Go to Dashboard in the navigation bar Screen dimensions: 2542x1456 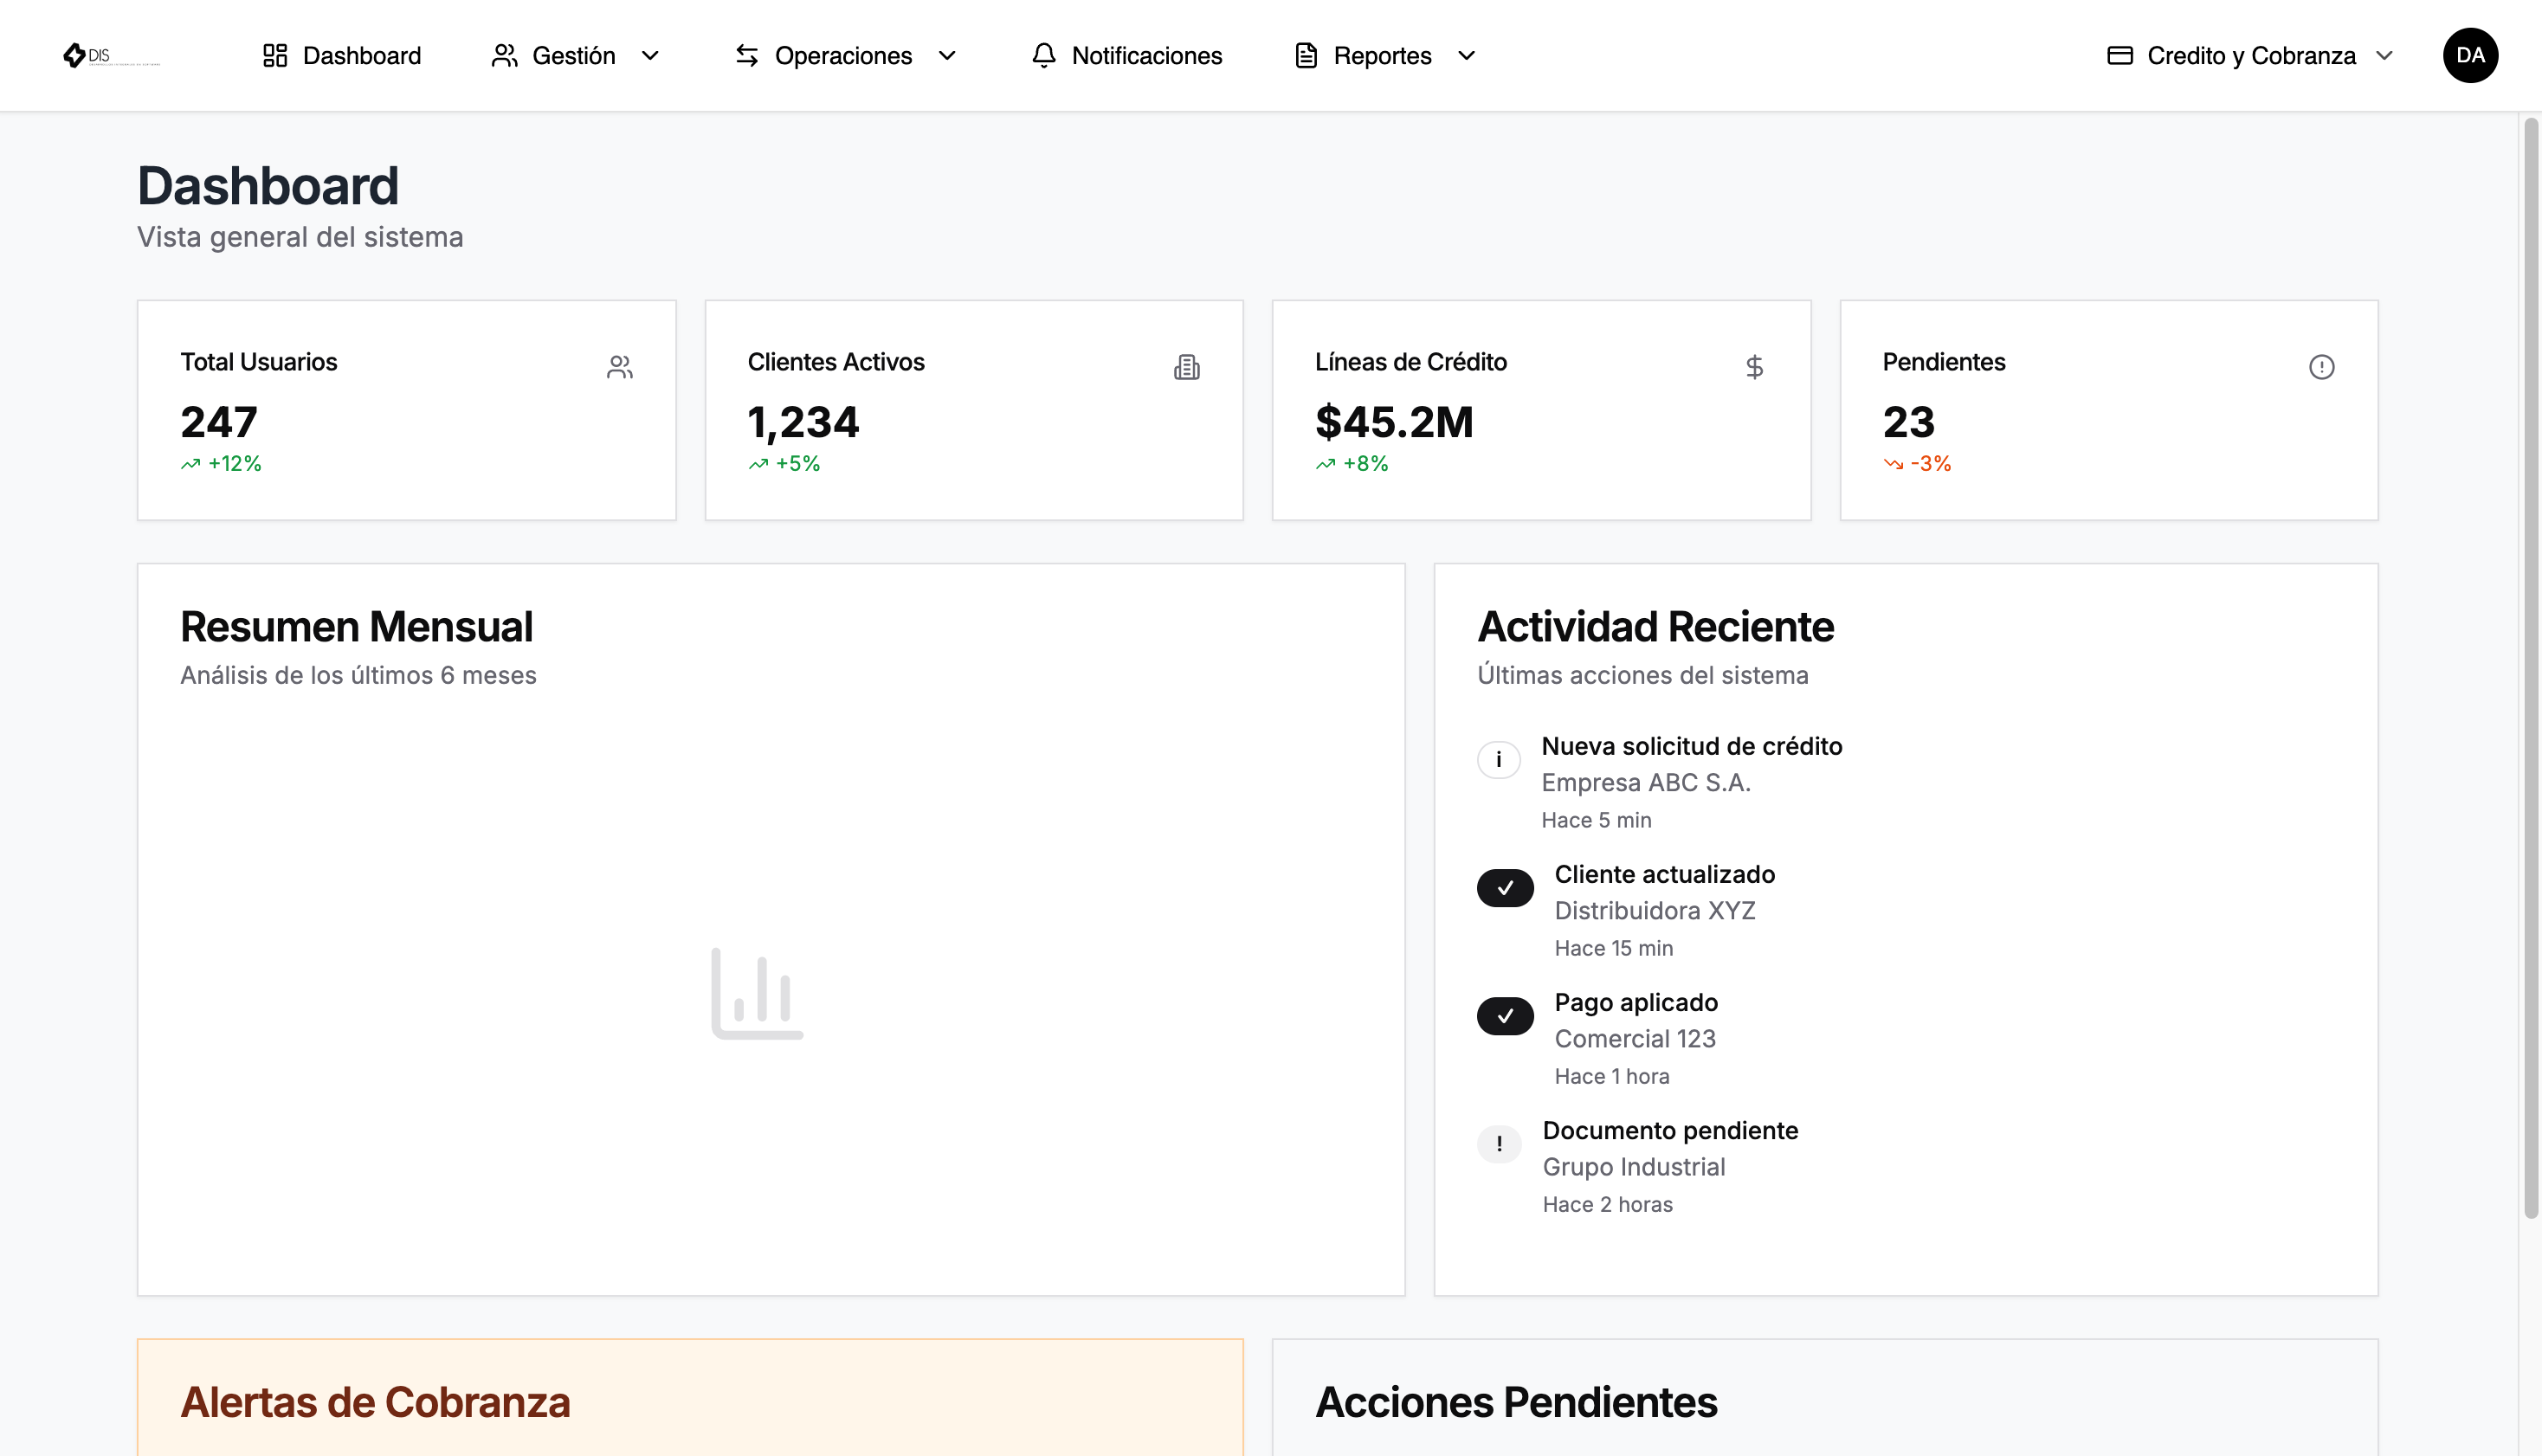[x=341, y=55]
